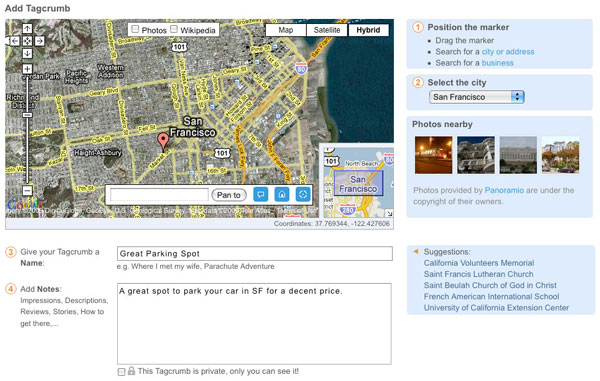
Task: Pan the map left with arrow button
Action: point(14,41)
